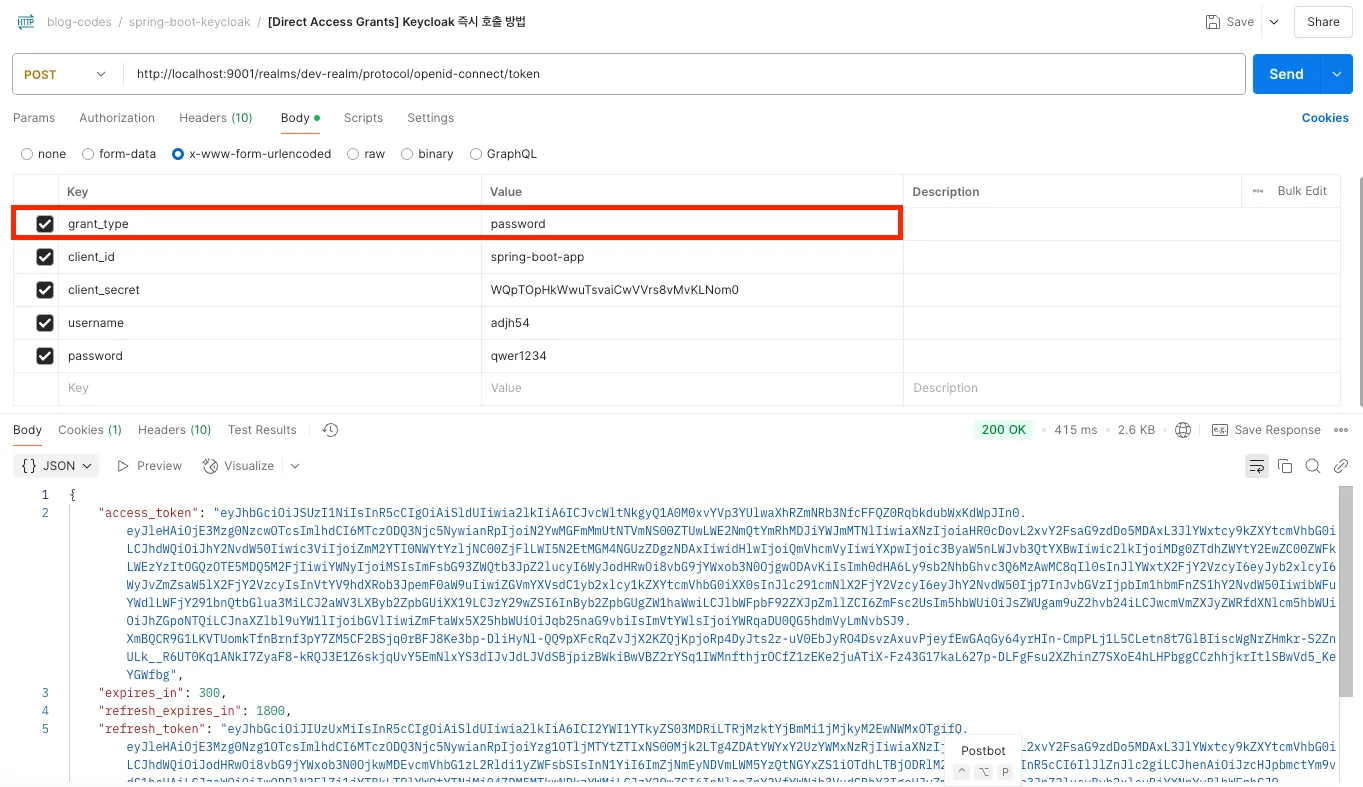Switch to response Cookies (1) tab
This screenshot has height=787, width=1363.
pos(90,430)
